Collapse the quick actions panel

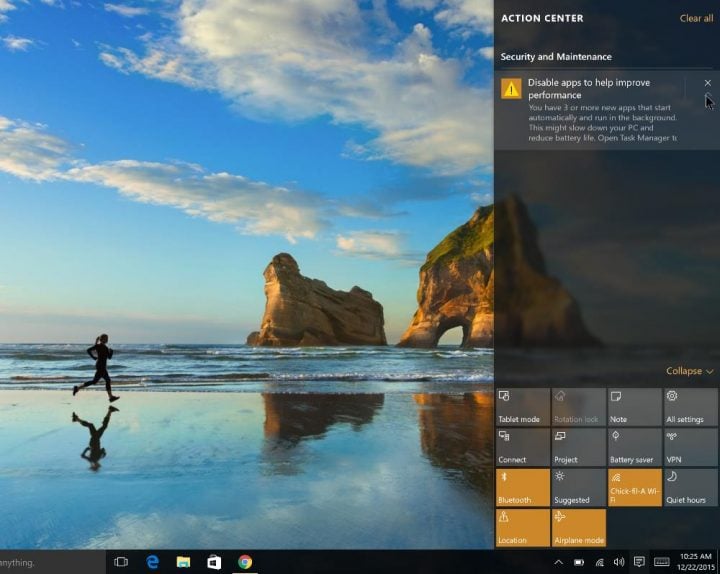(689, 371)
